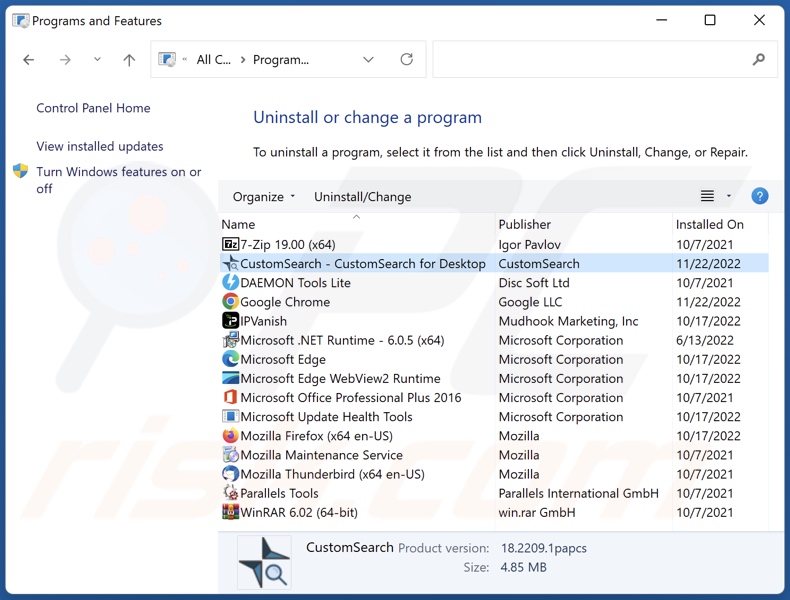Image resolution: width=790 pixels, height=600 pixels.
Task: Click the view layout icon
Action: (707, 195)
